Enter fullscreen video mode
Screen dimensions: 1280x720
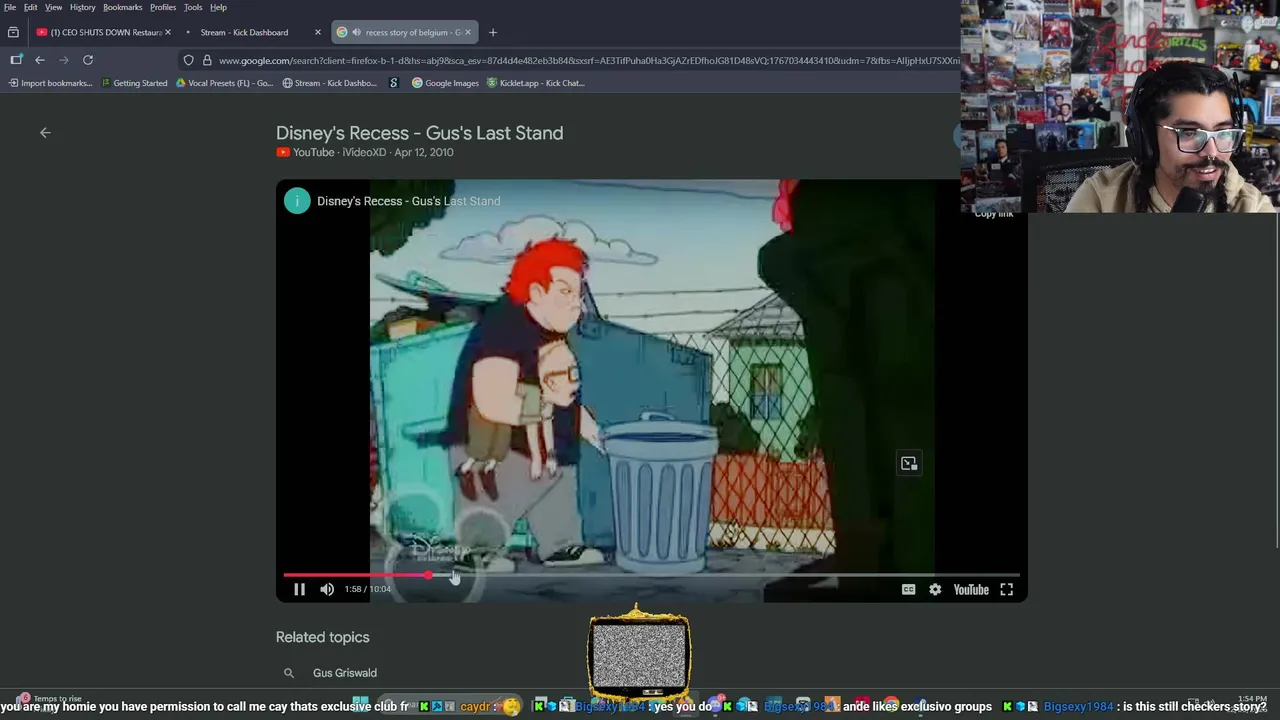[1007, 589]
